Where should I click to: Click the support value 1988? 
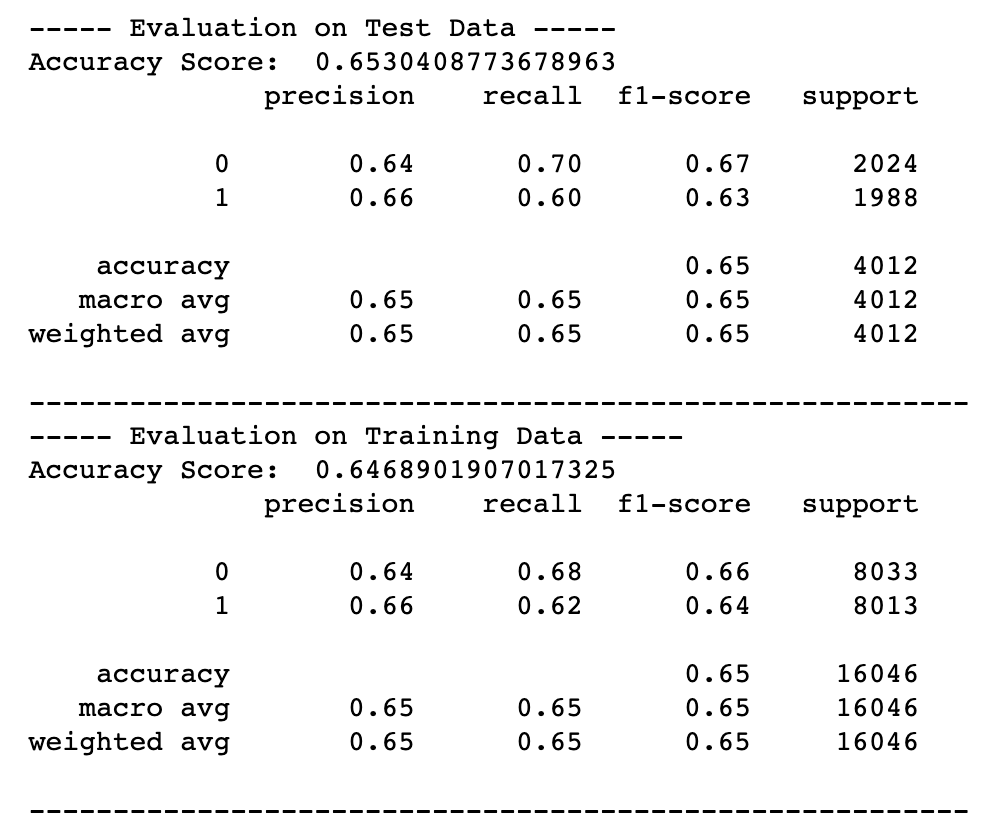coord(885,199)
